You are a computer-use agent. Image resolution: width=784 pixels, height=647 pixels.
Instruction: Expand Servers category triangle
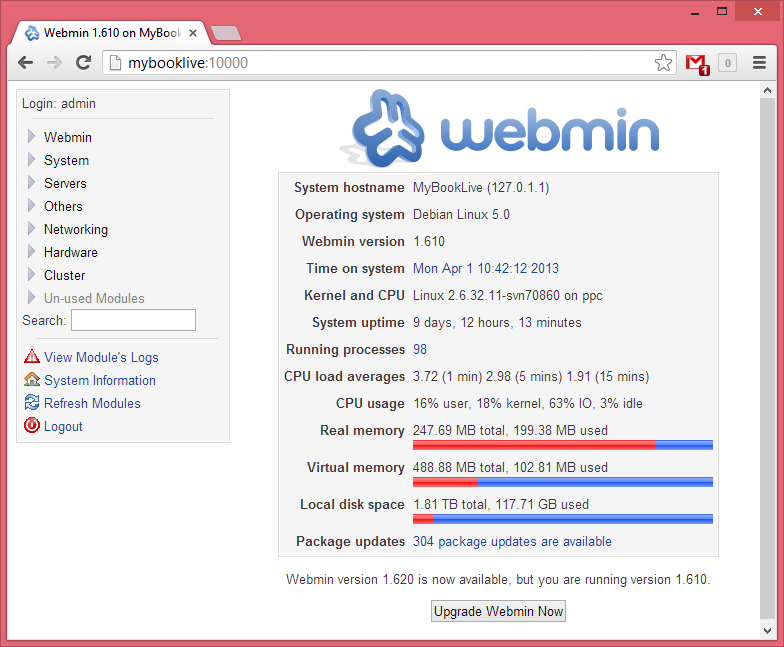tap(32, 182)
